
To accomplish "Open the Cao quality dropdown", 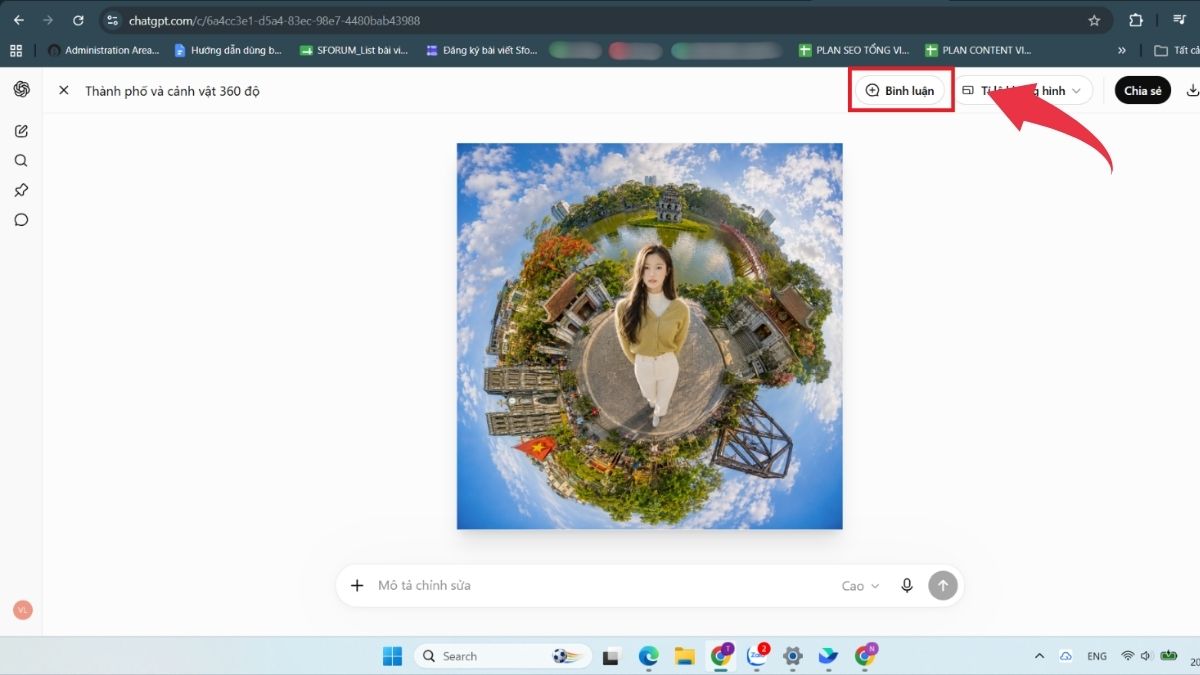I will [860, 586].
